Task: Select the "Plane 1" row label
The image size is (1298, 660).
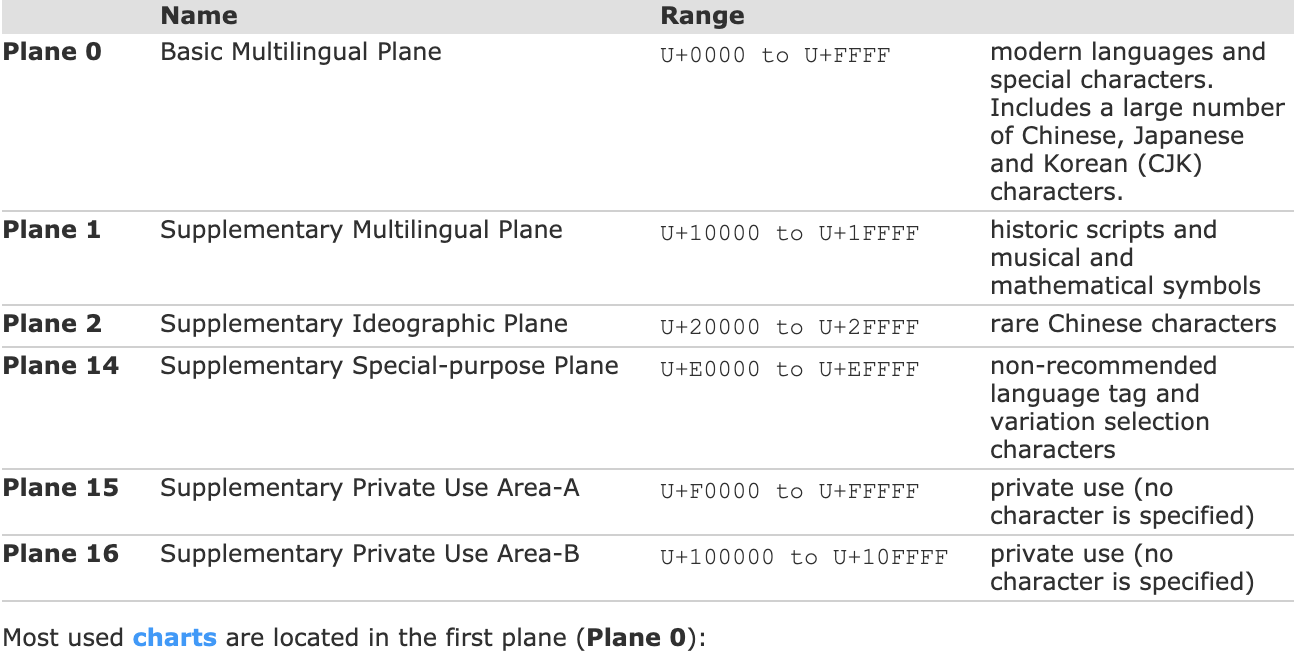Action: click(x=52, y=230)
